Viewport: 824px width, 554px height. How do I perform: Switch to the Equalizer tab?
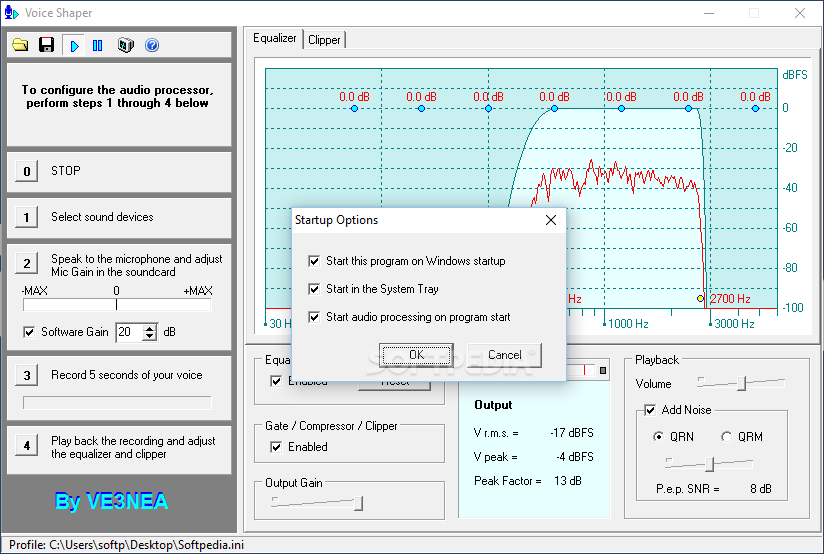pyautogui.click(x=274, y=38)
